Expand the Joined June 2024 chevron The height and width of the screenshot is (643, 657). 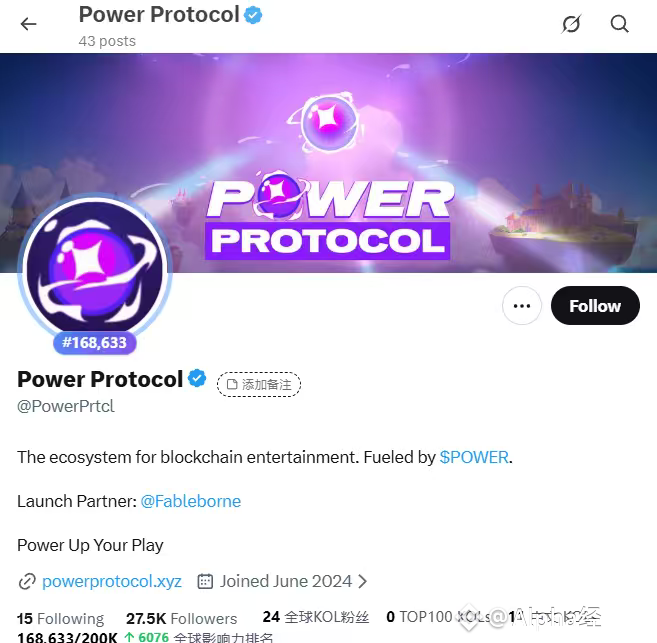pos(363,581)
